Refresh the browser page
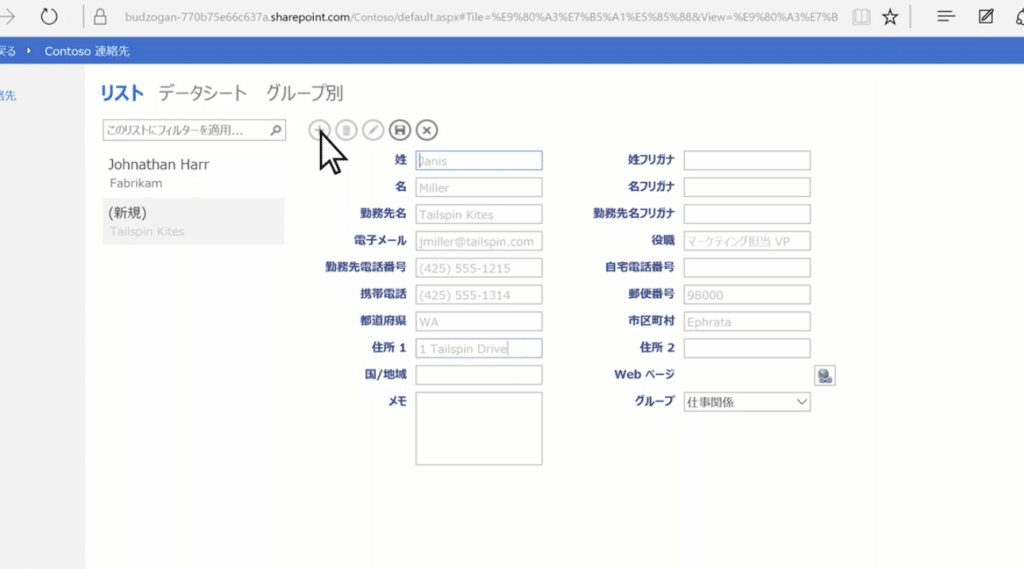 [49, 16]
